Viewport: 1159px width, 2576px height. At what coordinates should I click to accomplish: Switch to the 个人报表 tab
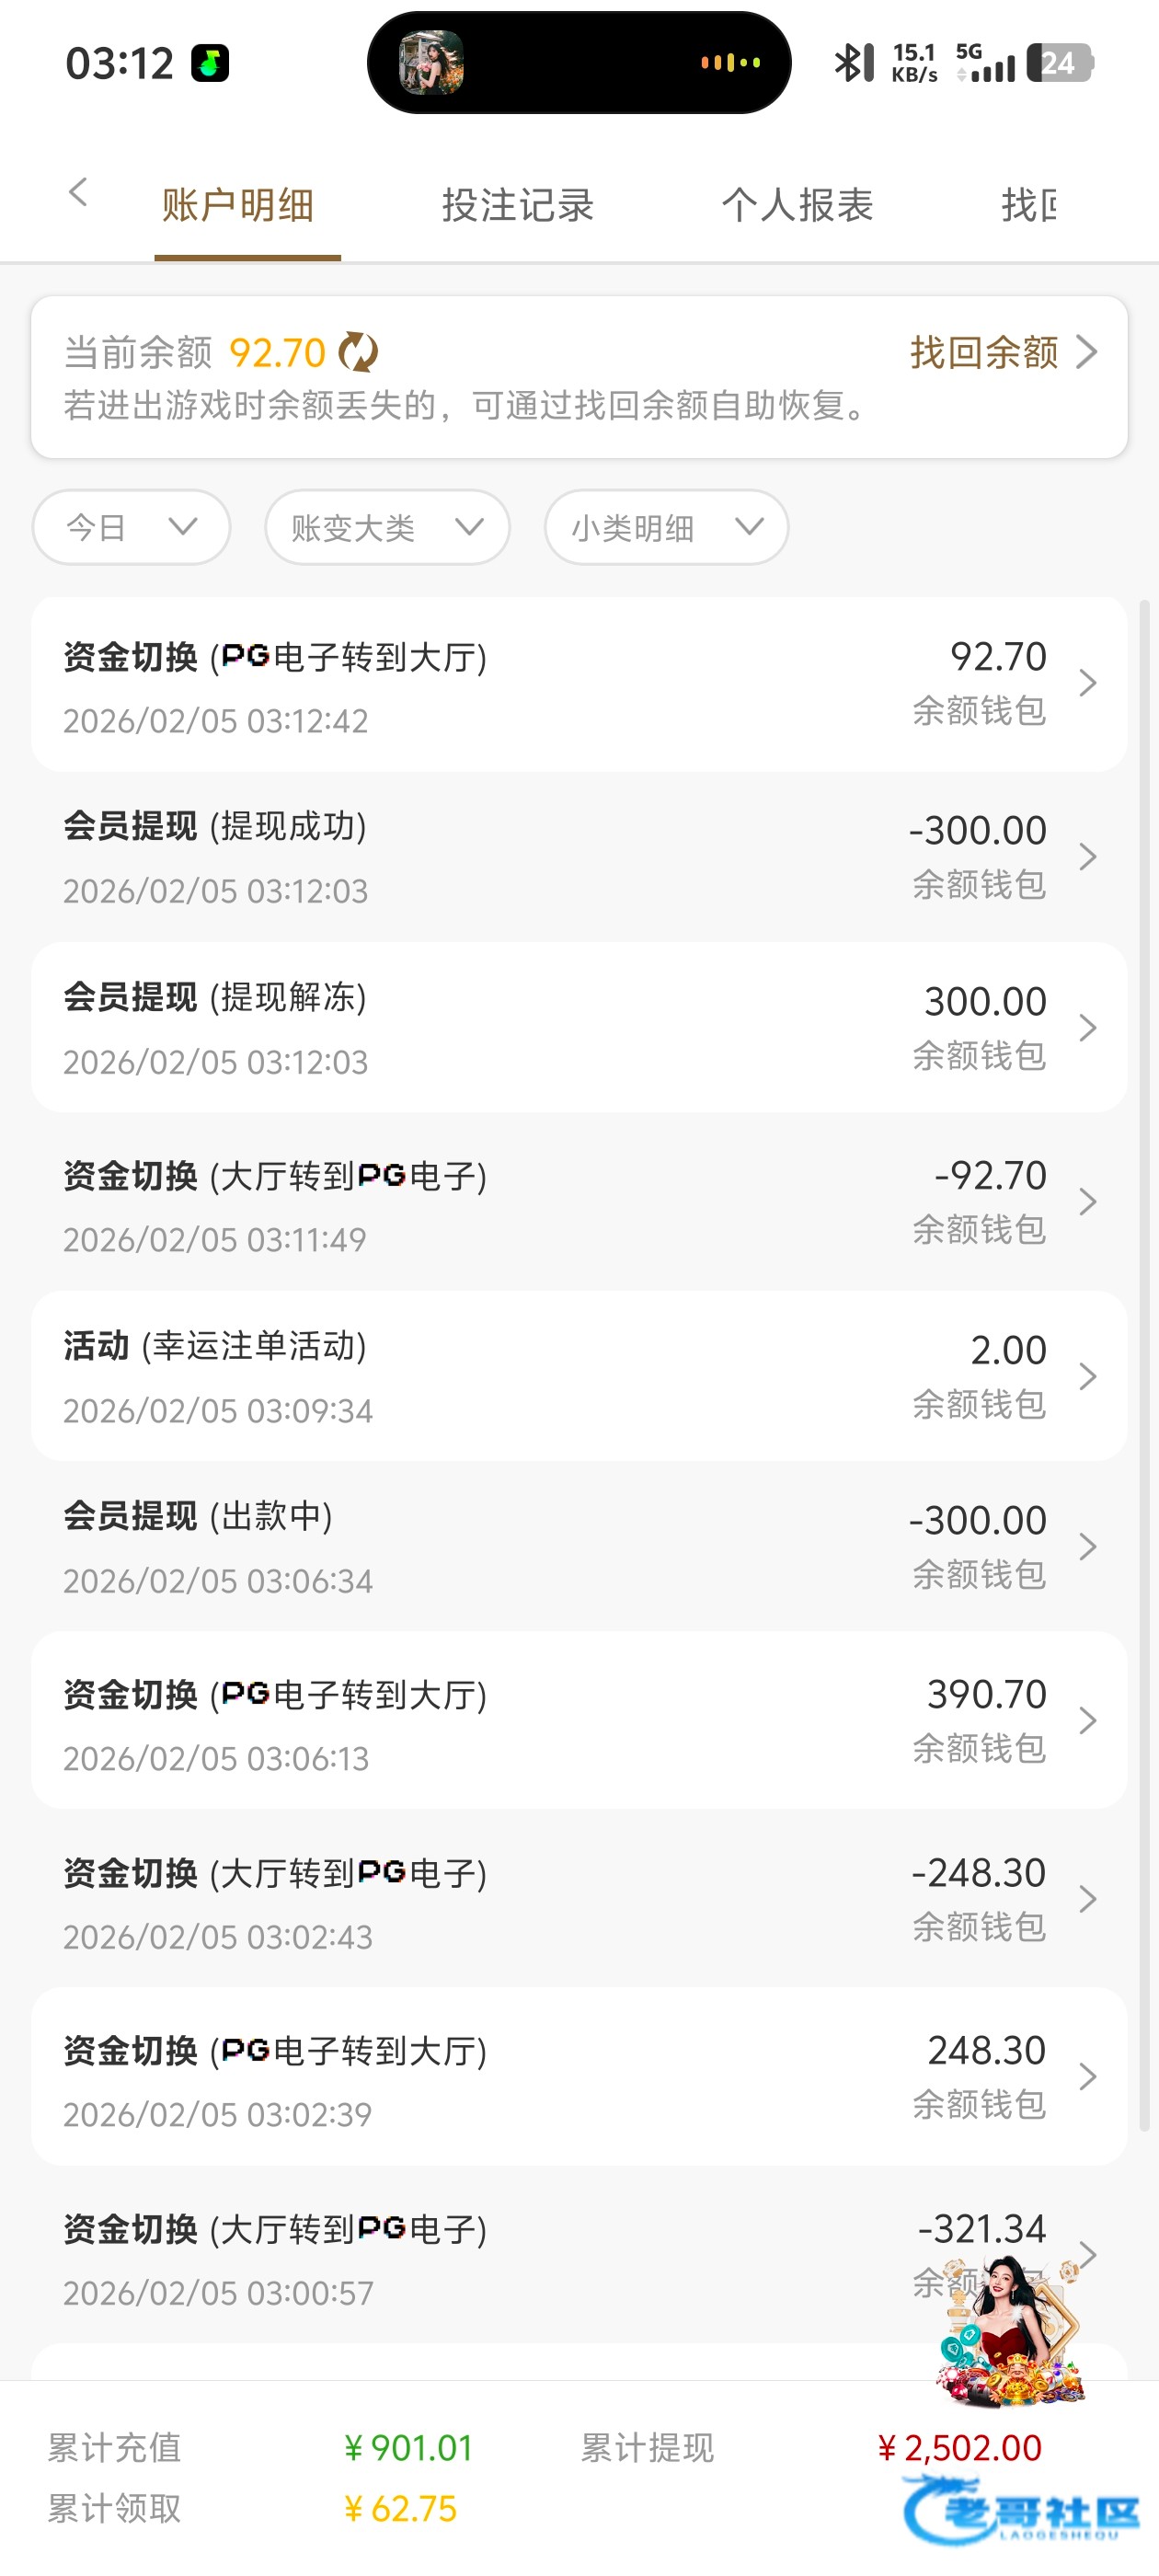pyautogui.click(x=797, y=206)
